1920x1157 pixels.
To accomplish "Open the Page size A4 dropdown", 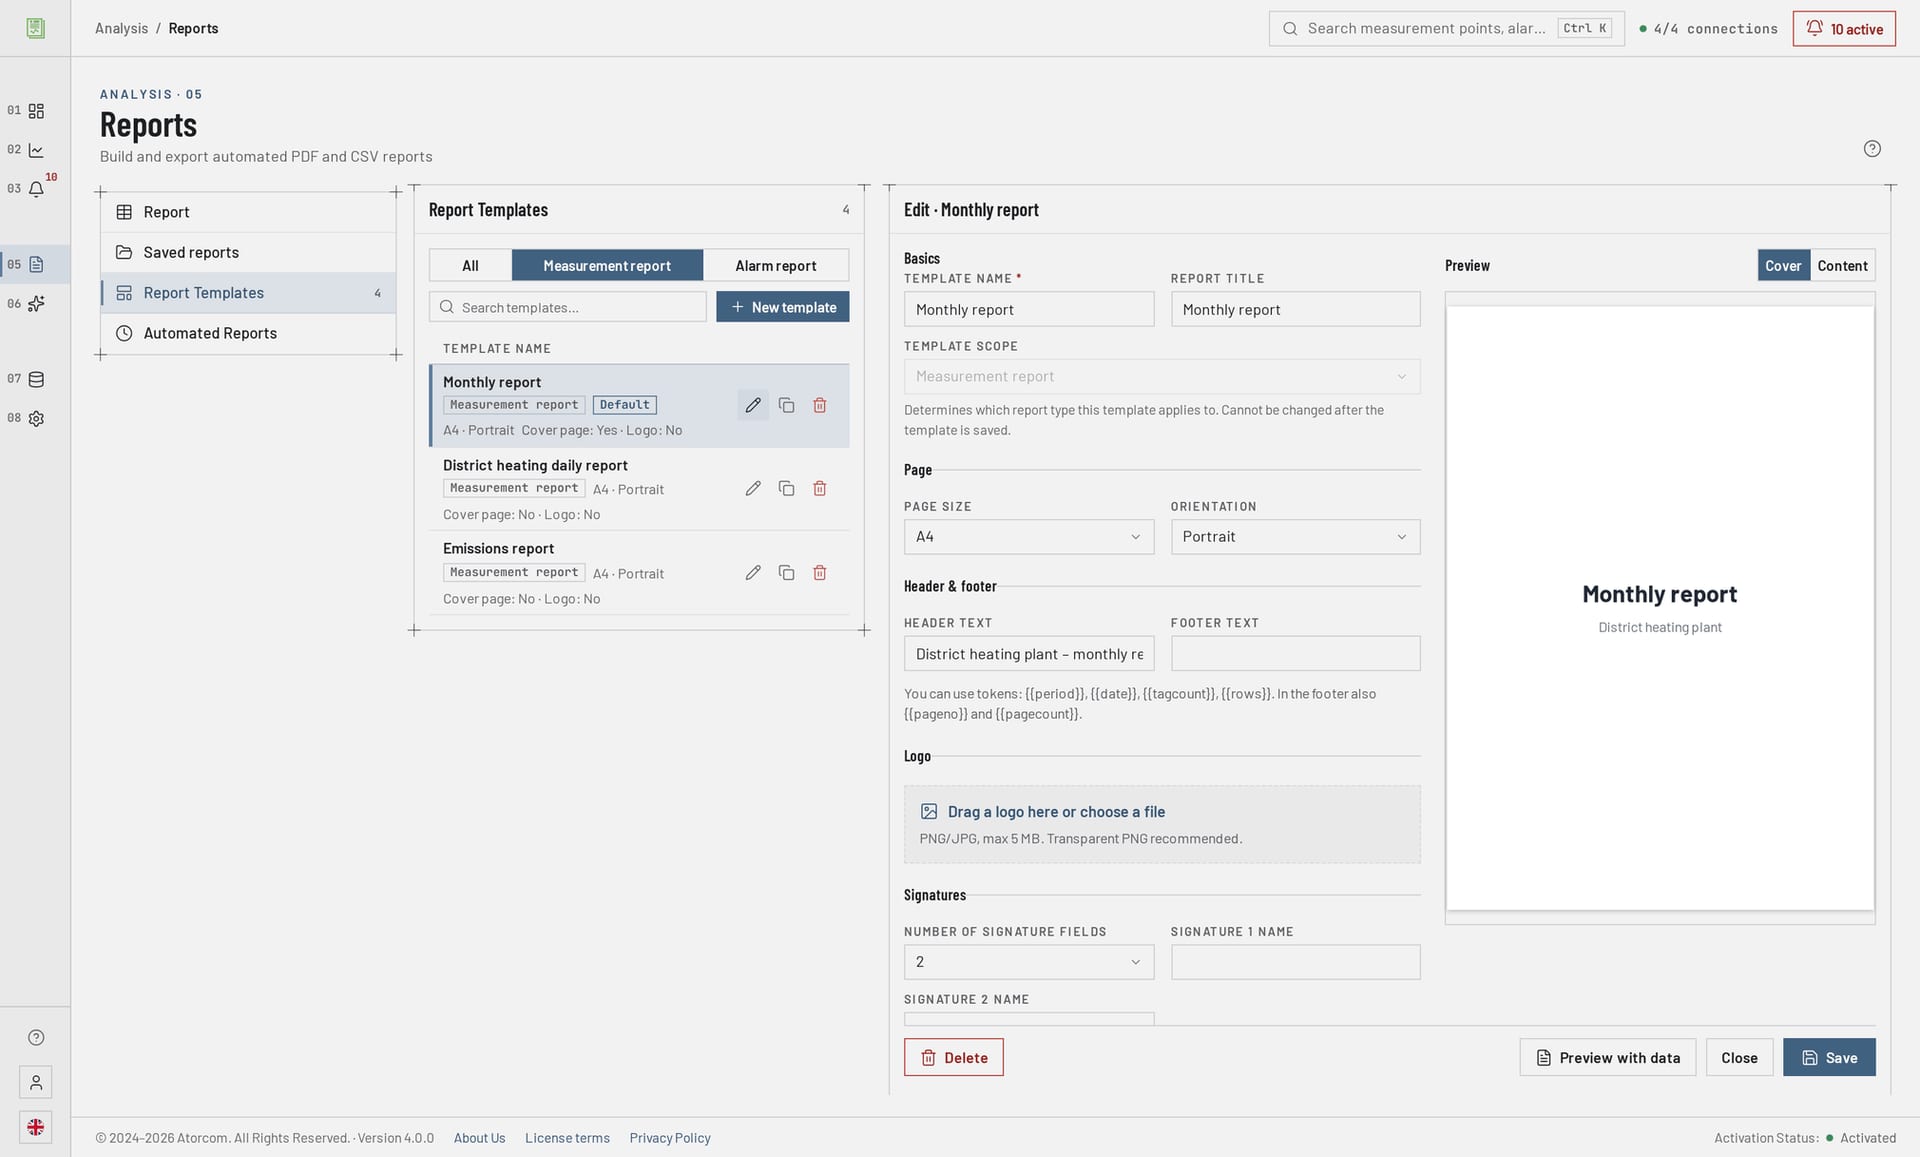I will tap(1028, 537).
